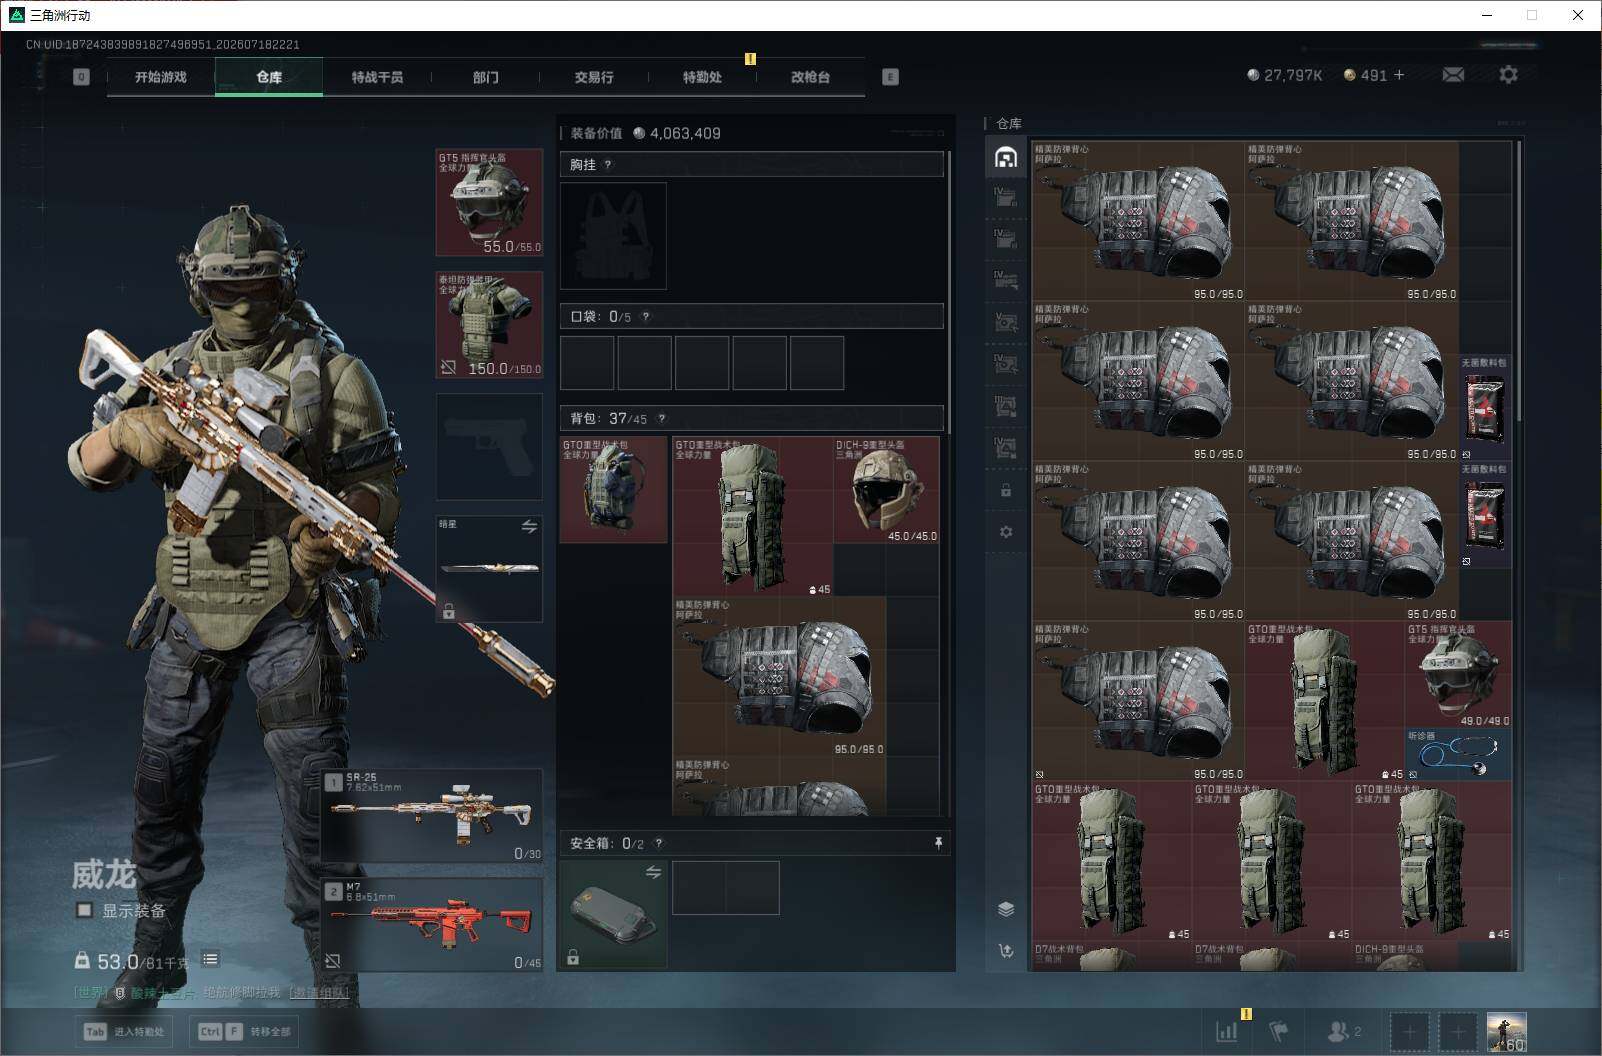
Task: Click the 邀请组队 link in the chat line
Action: tap(319, 992)
